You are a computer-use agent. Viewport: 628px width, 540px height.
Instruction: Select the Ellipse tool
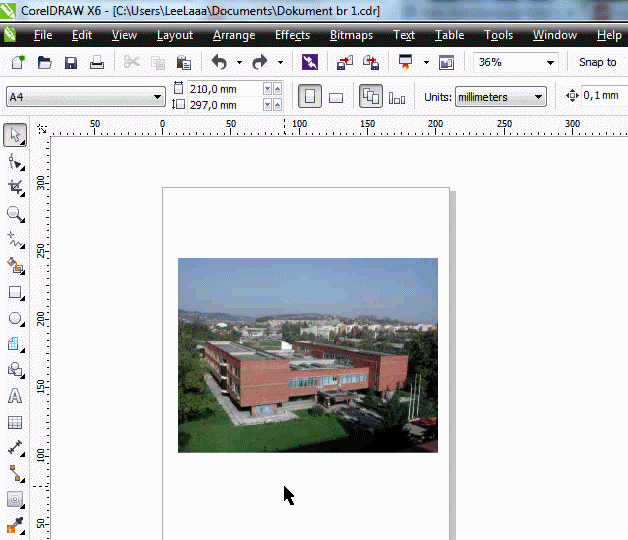coord(15,318)
